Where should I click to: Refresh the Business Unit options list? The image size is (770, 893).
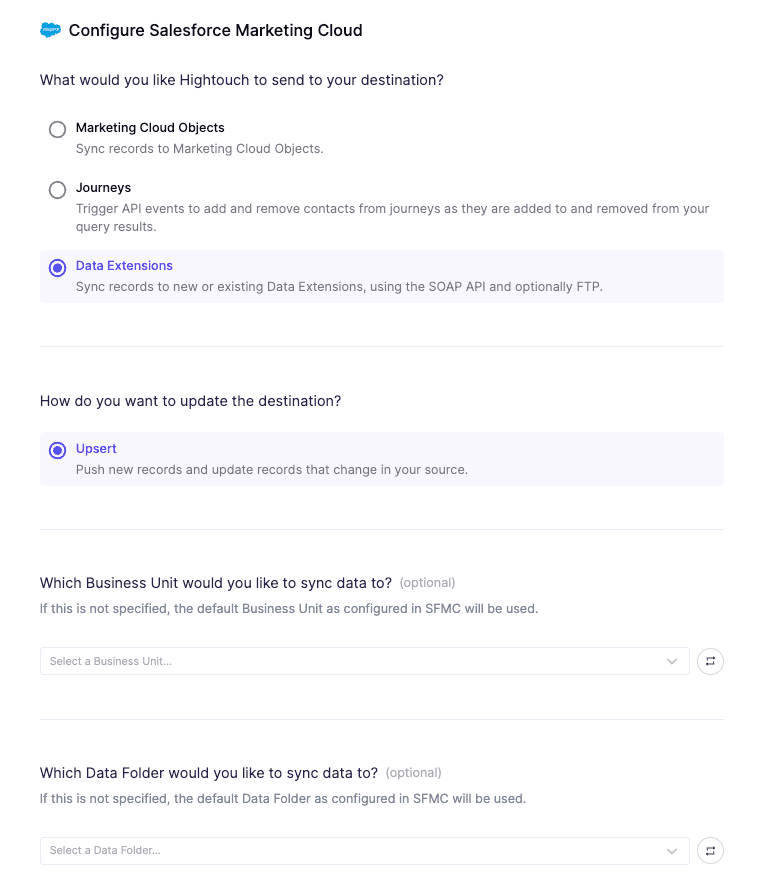[710, 661]
